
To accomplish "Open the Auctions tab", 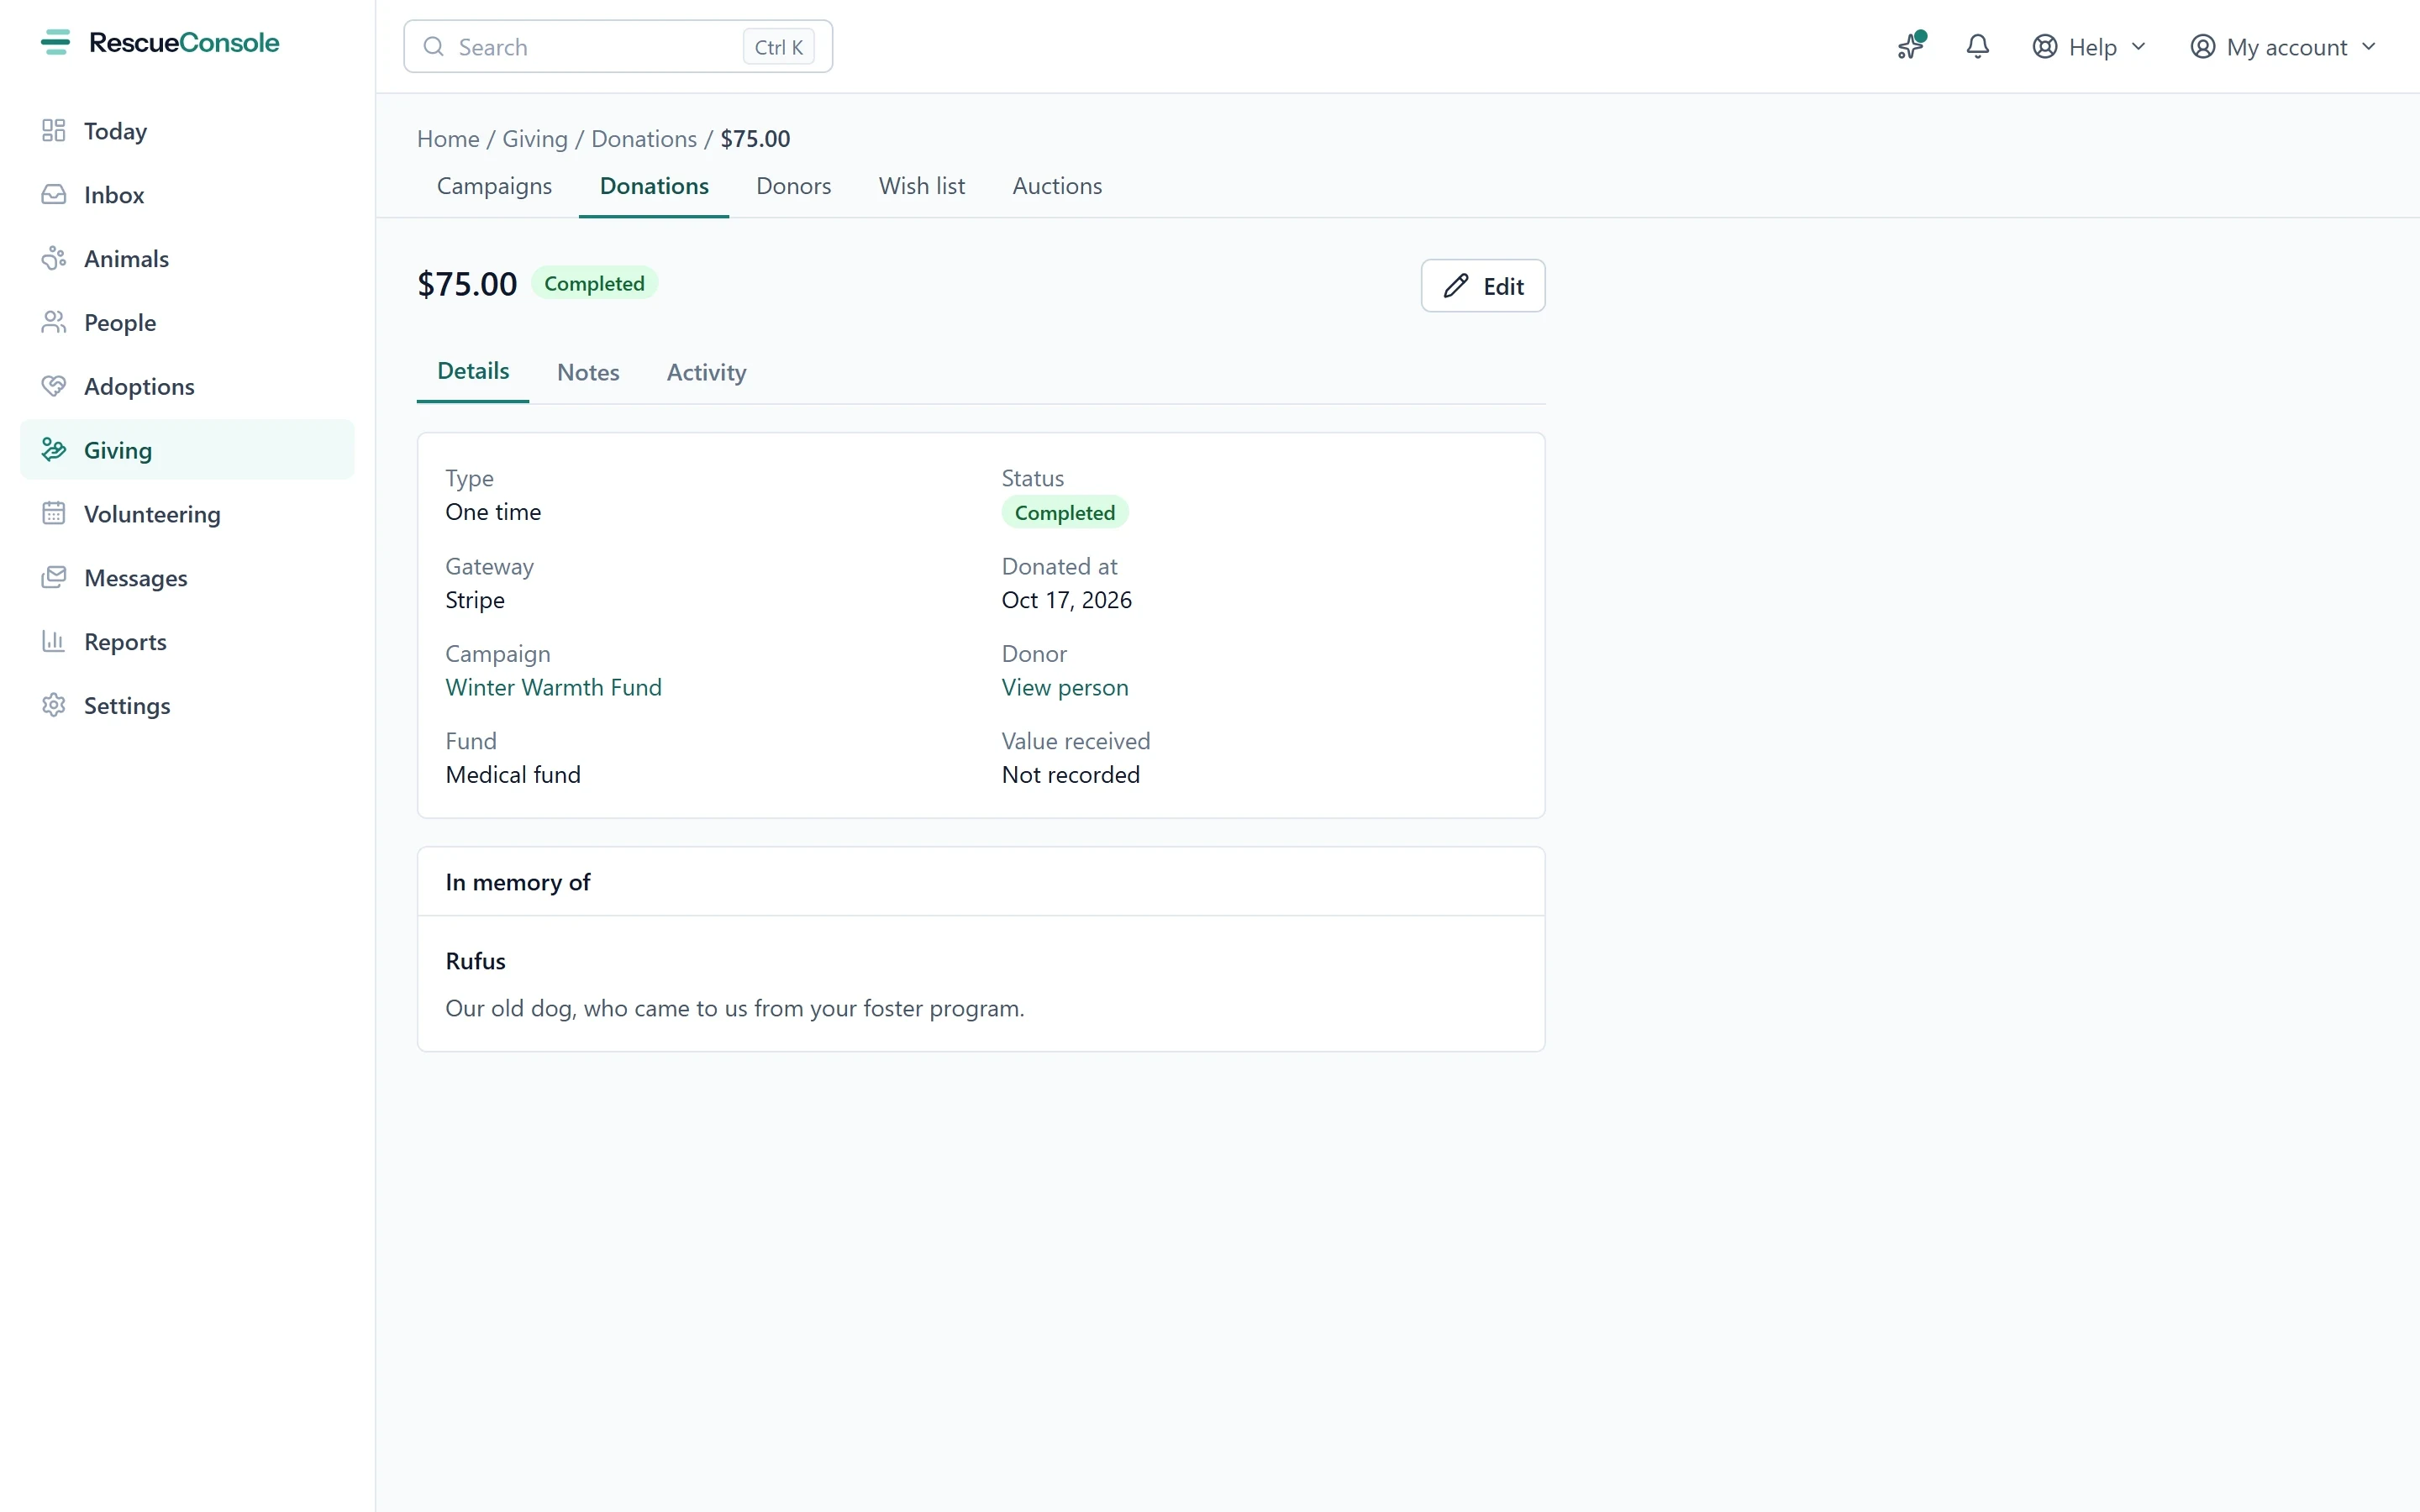I will (x=1057, y=186).
